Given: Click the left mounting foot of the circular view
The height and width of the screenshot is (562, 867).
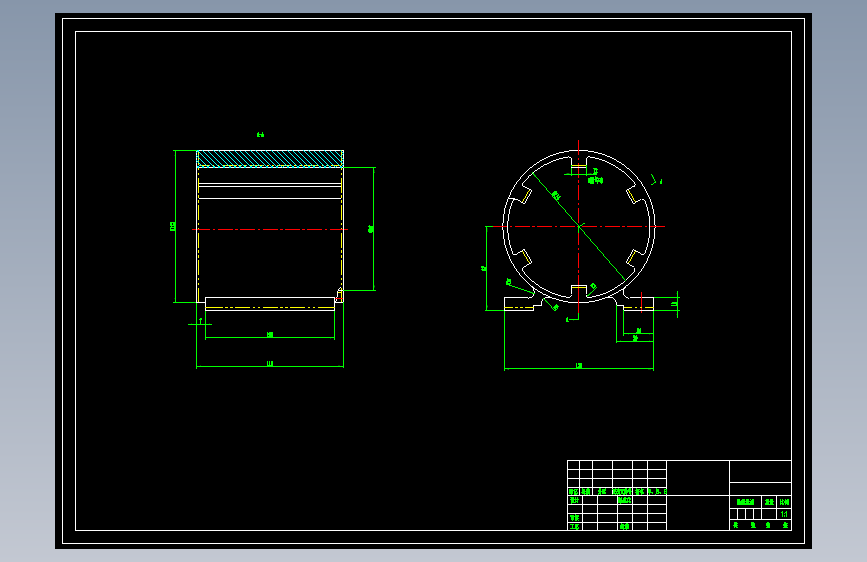Looking at the screenshot, I should [x=520, y=303].
